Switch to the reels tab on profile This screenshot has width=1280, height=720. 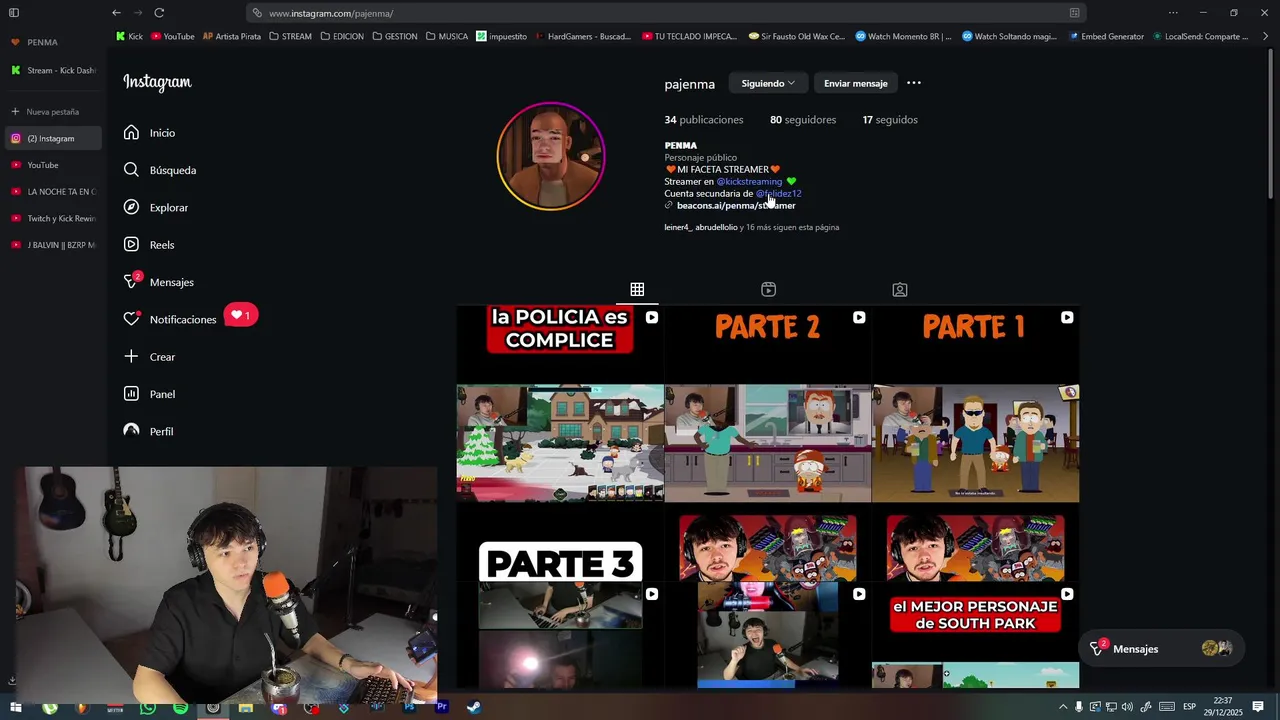click(768, 289)
